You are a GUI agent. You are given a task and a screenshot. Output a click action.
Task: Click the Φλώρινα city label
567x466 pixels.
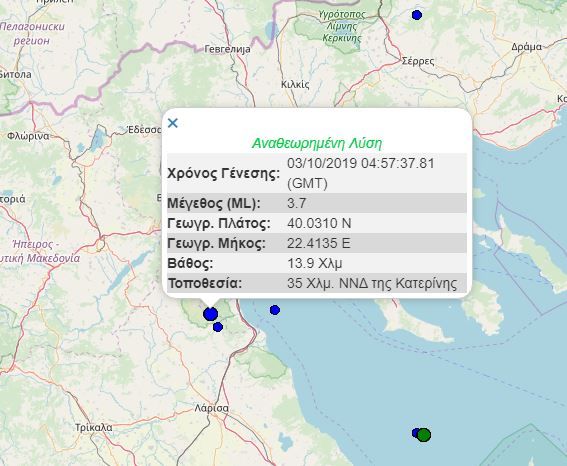[x=28, y=136]
